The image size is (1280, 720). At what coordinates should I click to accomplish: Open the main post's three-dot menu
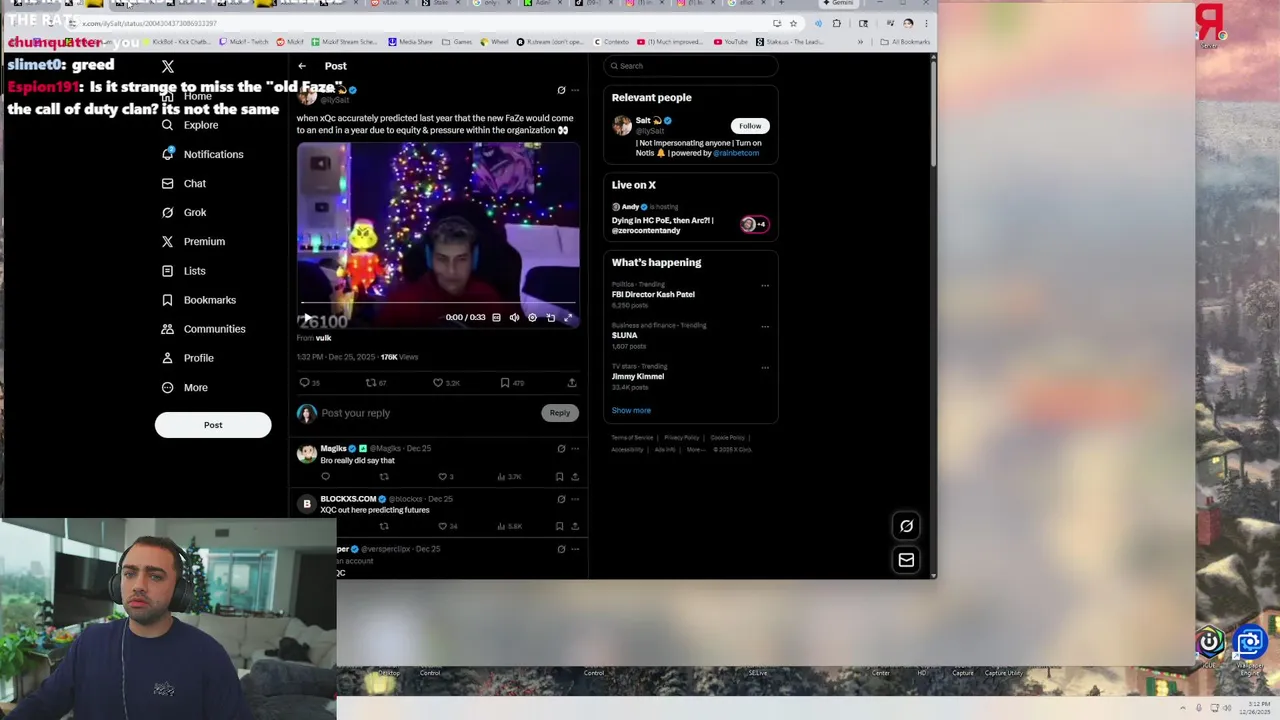coord(575,90)
